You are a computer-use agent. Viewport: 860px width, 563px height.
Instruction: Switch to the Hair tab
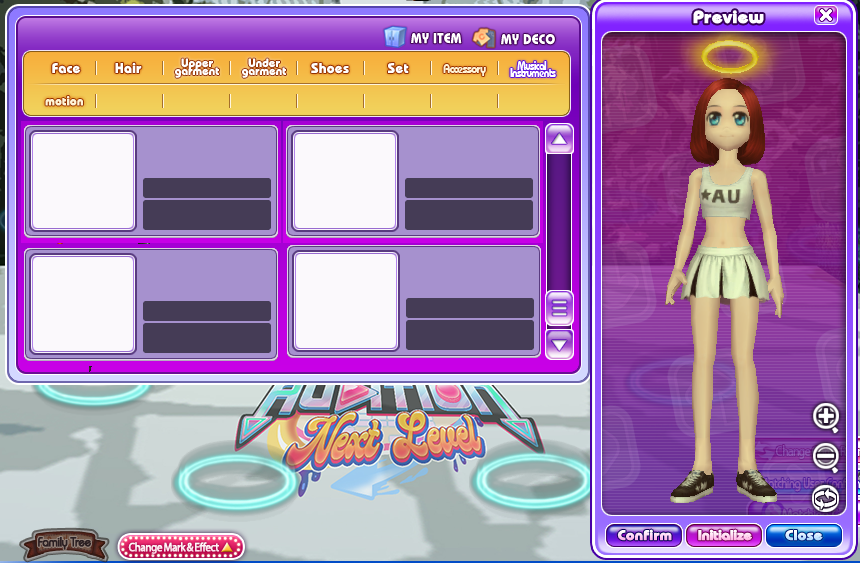[x=128, y=69]
